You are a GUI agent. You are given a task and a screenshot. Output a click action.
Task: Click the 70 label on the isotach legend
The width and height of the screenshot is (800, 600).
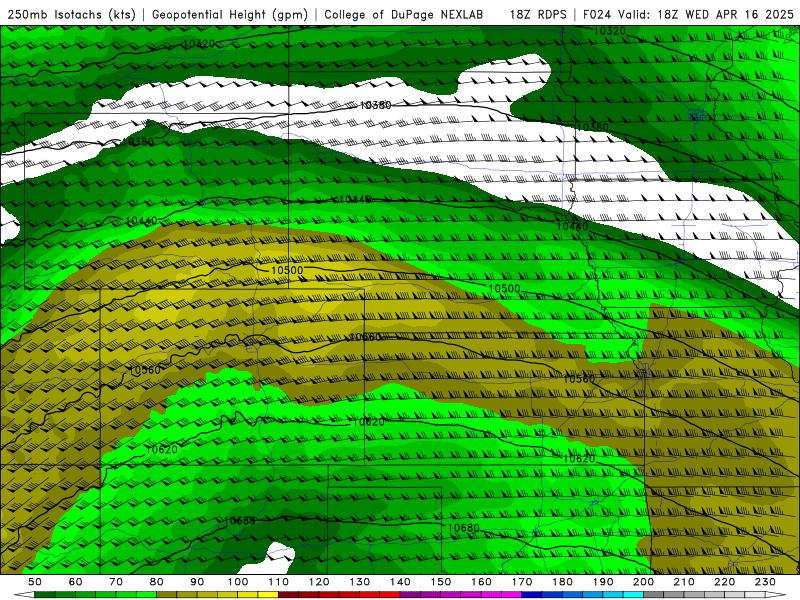point(116,582)
